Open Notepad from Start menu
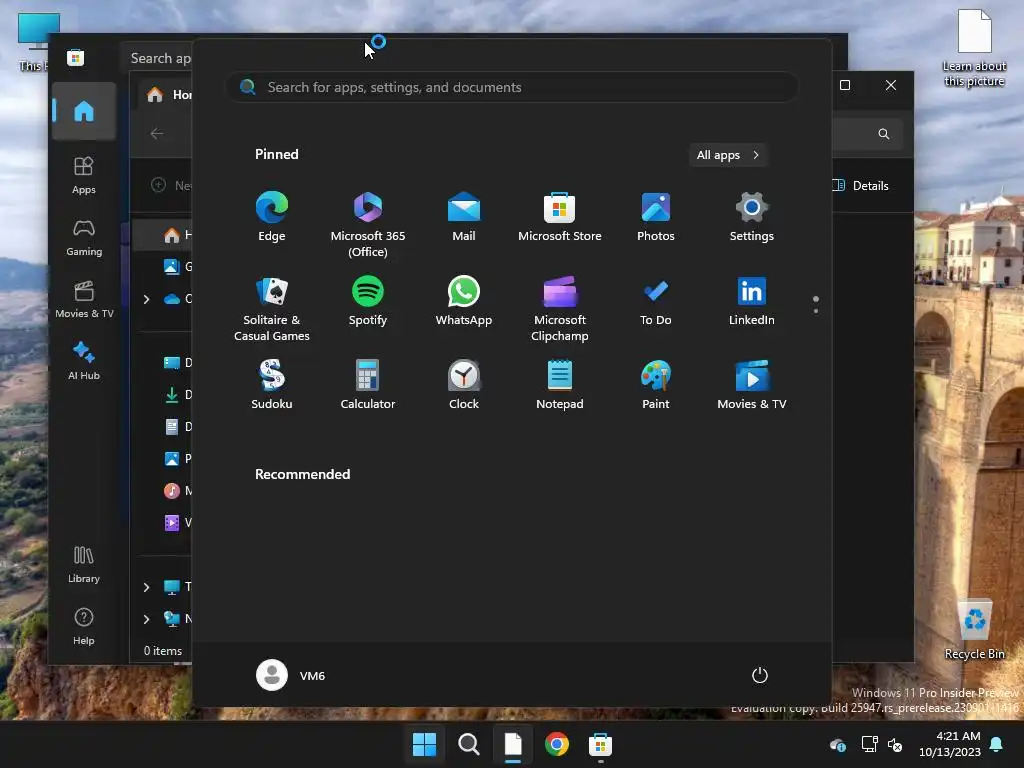The height and width of the screenshot is (768, 1024). pos(560,385)
